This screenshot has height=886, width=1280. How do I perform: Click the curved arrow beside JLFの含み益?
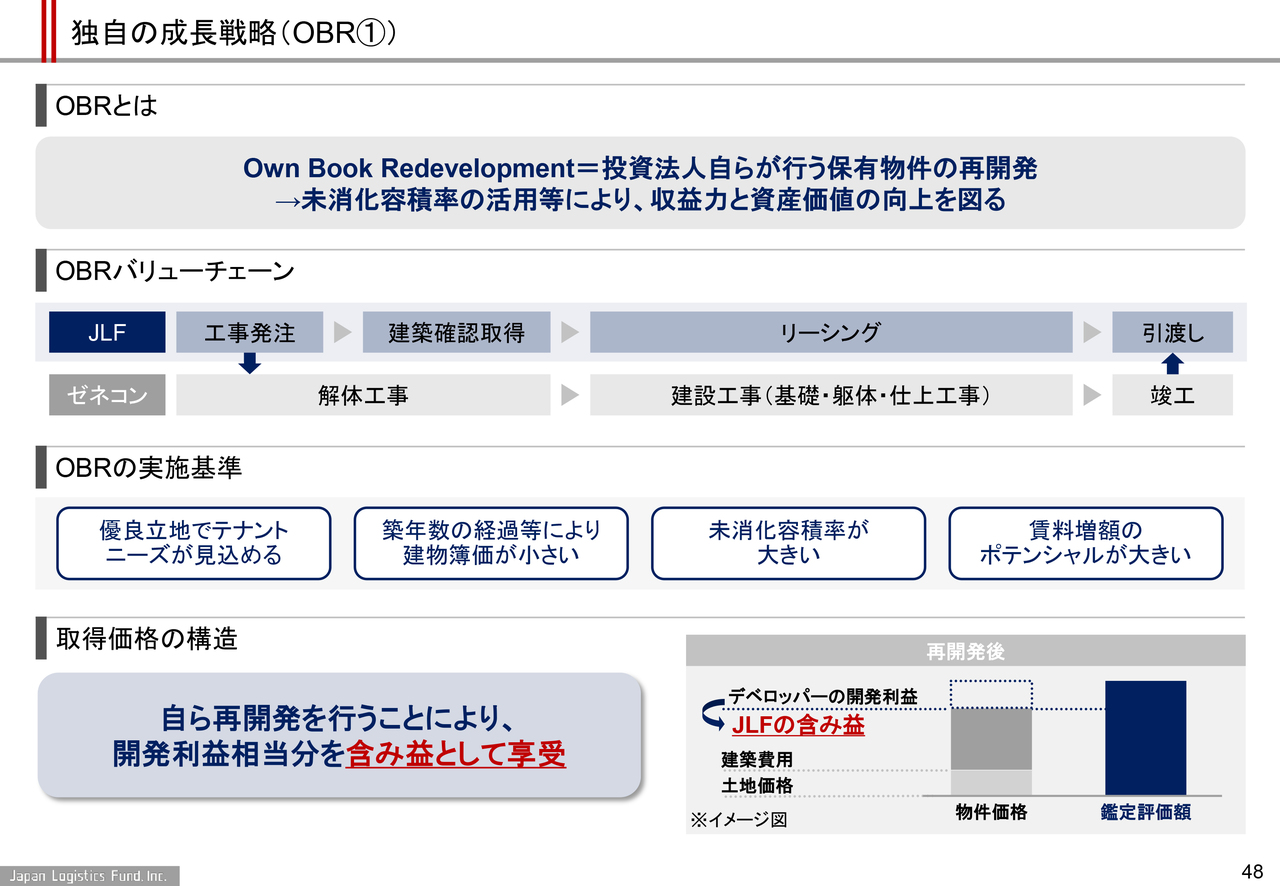(712, 715)
